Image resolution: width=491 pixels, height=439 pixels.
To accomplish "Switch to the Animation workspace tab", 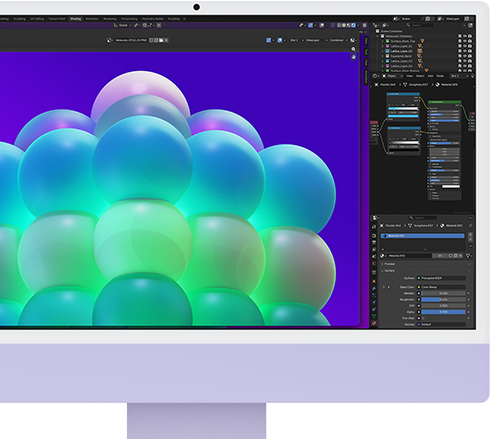I will click(x=92, y=19).
